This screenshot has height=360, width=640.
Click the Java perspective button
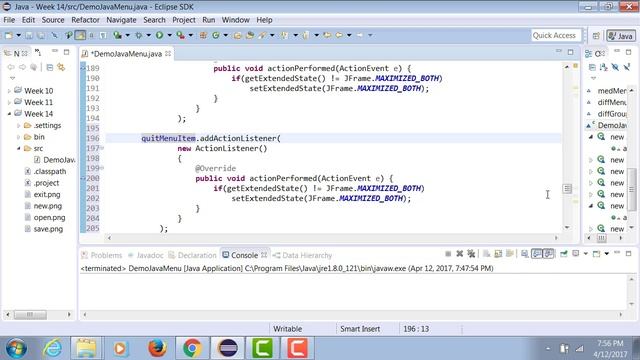[x=620, y=36]
